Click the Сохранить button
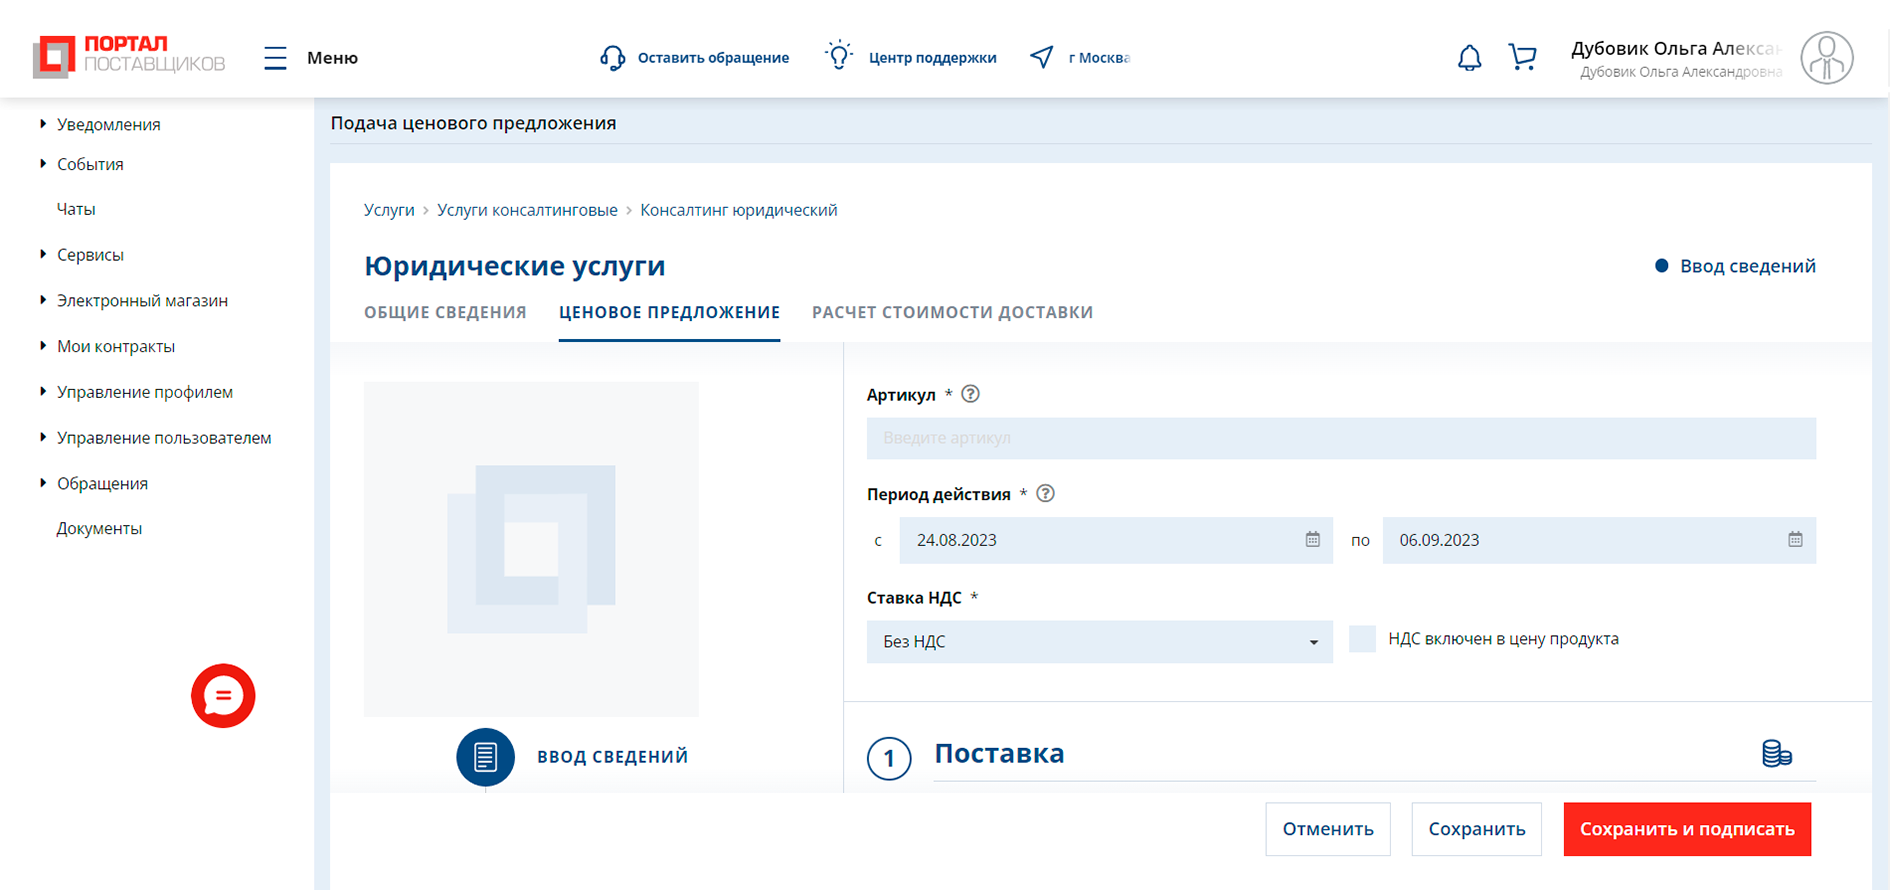The image size is (1890, 890). (1477, 829)
